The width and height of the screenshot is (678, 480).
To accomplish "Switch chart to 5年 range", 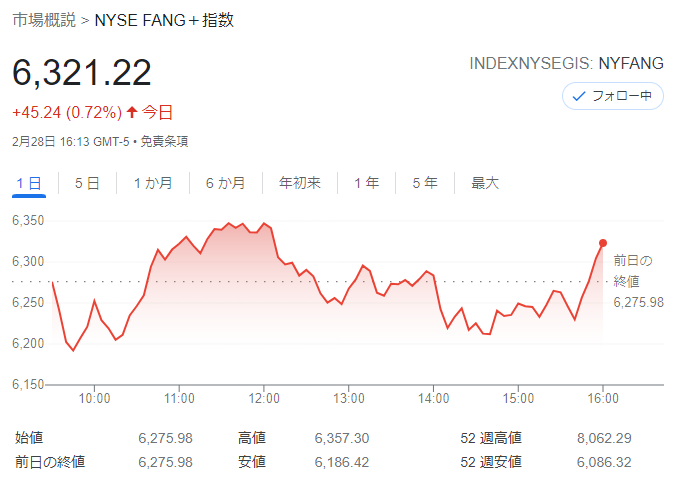I will coord(425,183).
